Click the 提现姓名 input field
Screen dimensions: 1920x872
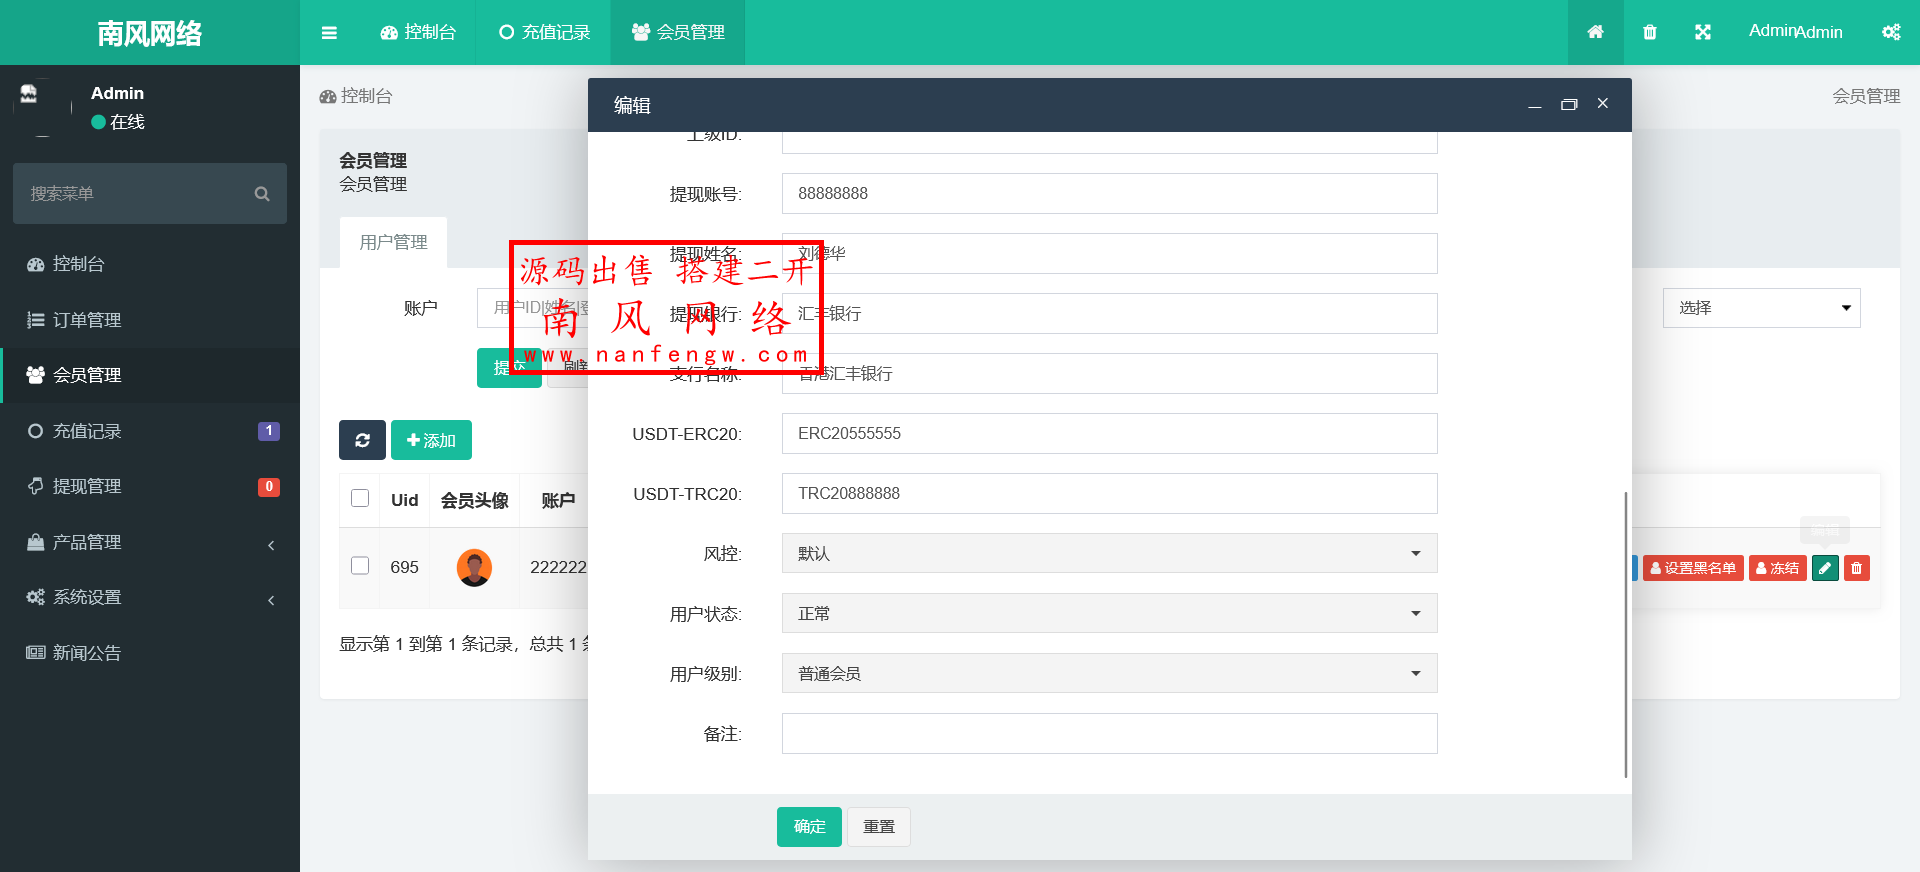pos(1109,253)
